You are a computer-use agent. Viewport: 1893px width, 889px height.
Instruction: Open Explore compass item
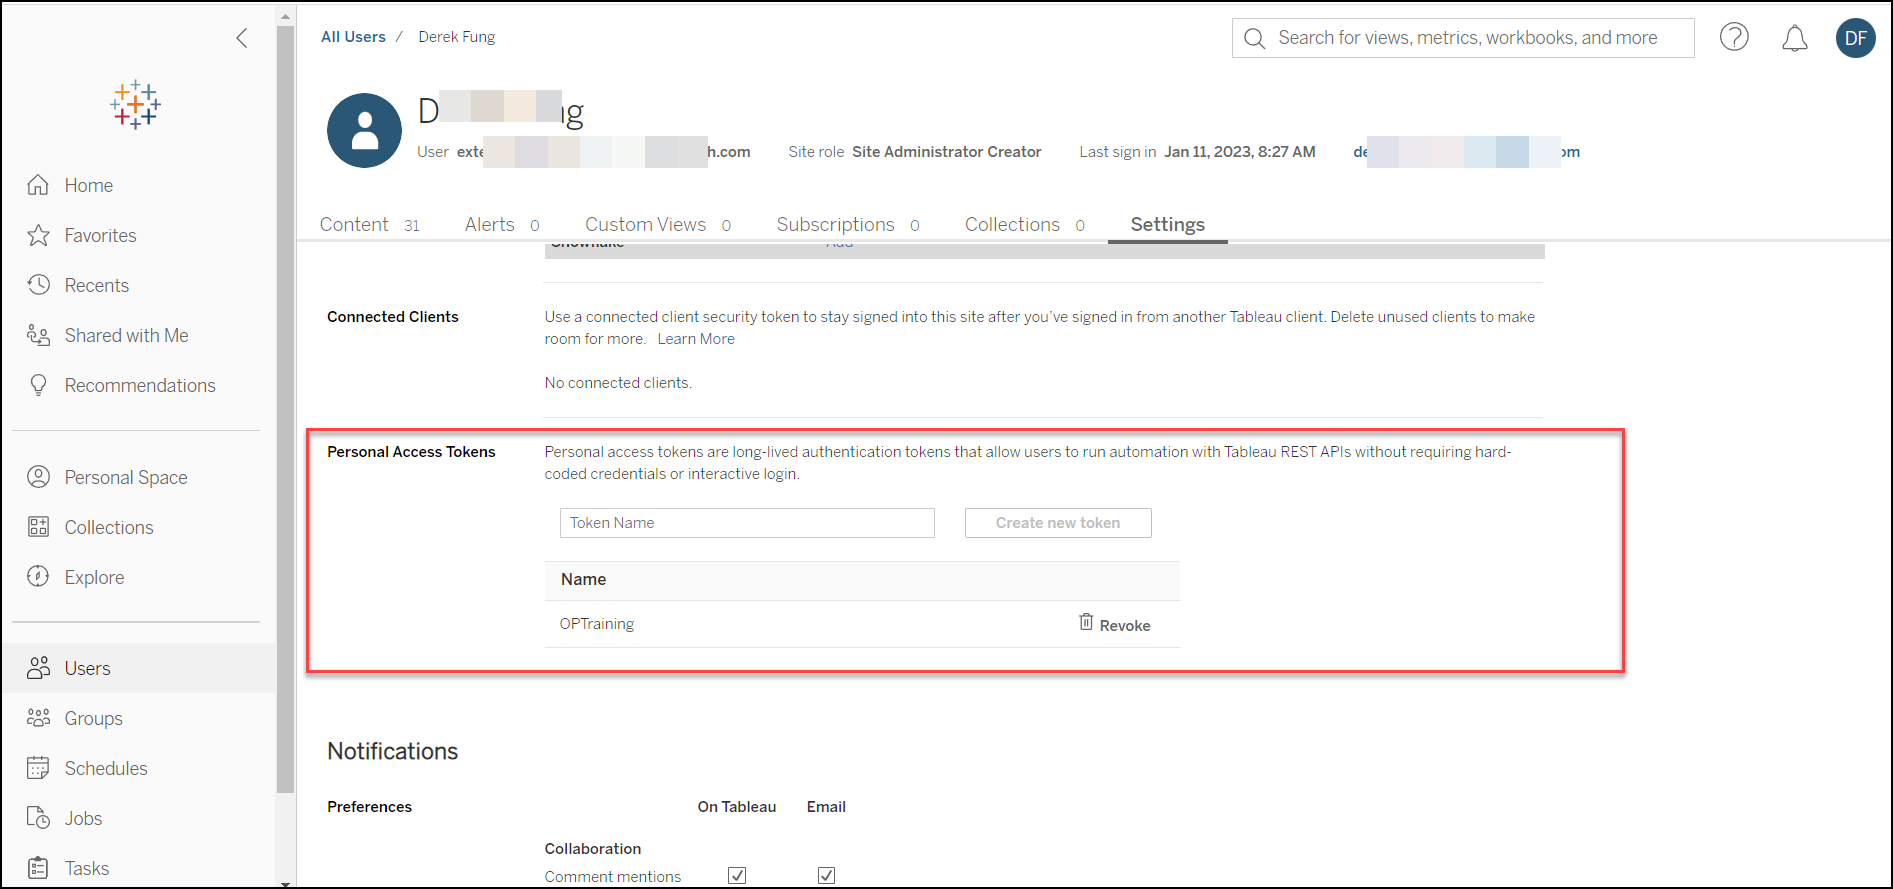pos(94,577)
